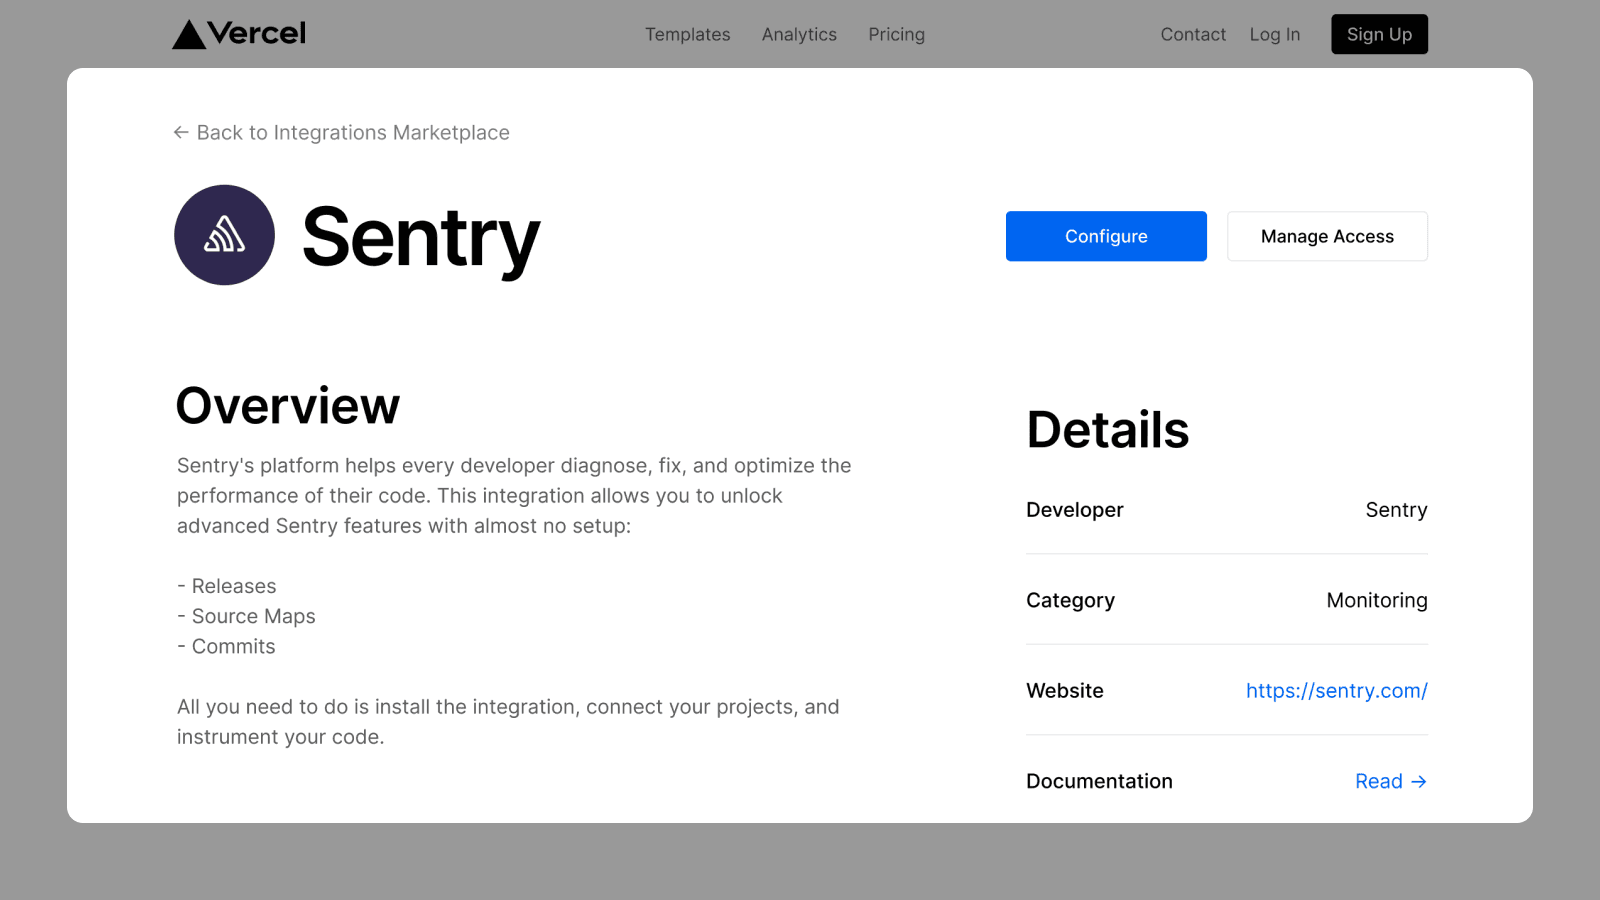Click the Overview section heading
The width and height of the screenshot is (1600, 900).
(287, 406)
